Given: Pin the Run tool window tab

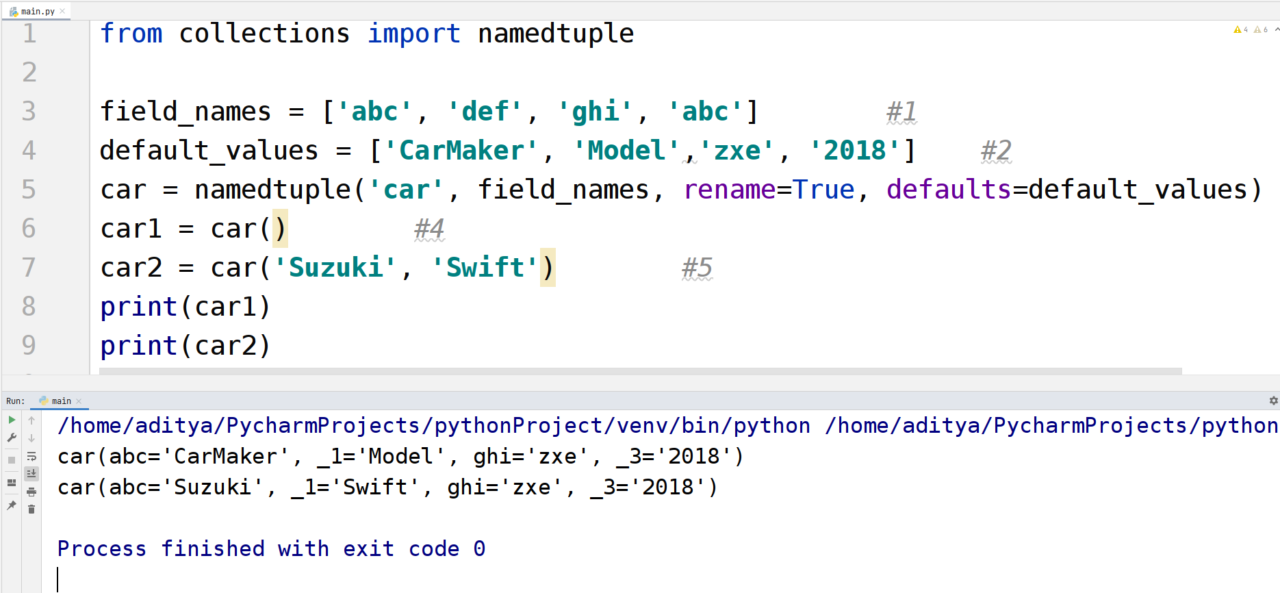Looking at the screenshot, I should (x=11, y=504).
